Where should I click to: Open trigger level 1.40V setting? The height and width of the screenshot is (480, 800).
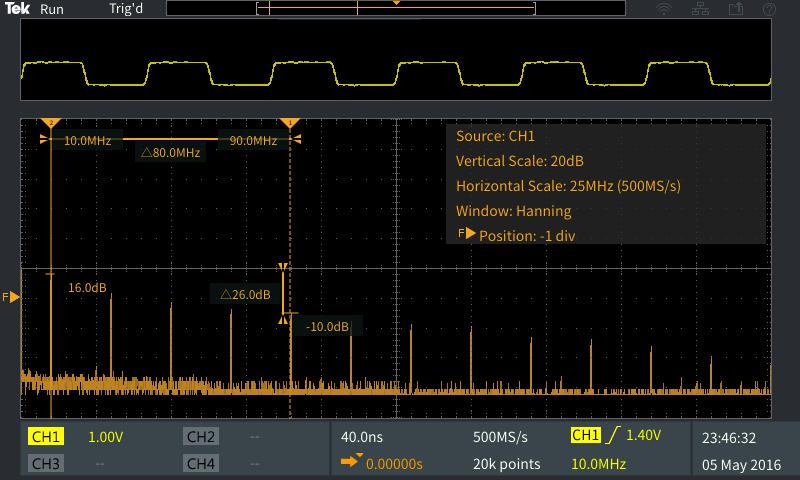[643, 435]
